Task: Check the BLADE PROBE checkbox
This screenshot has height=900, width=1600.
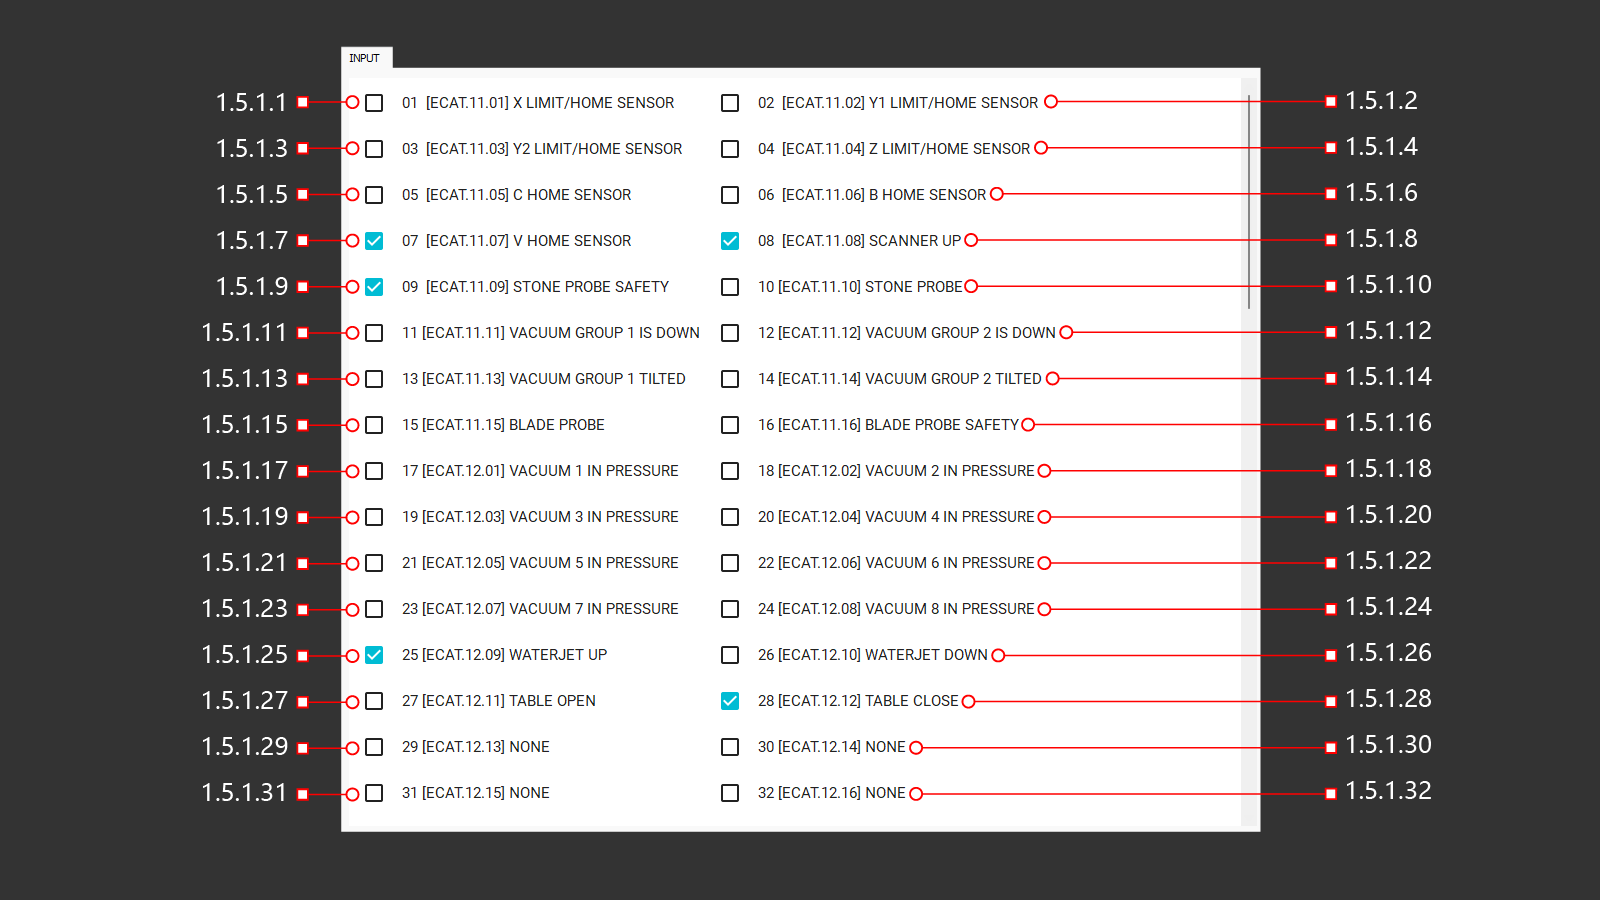Action: [x=374, y=425]
